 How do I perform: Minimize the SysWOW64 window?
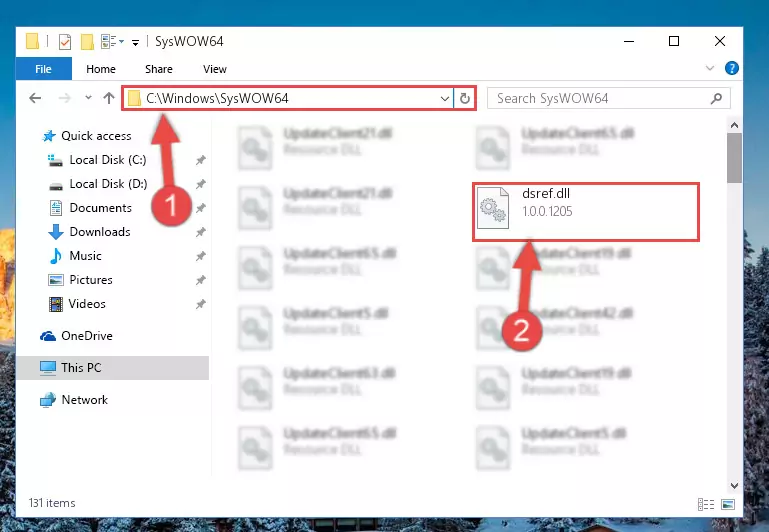629,42
